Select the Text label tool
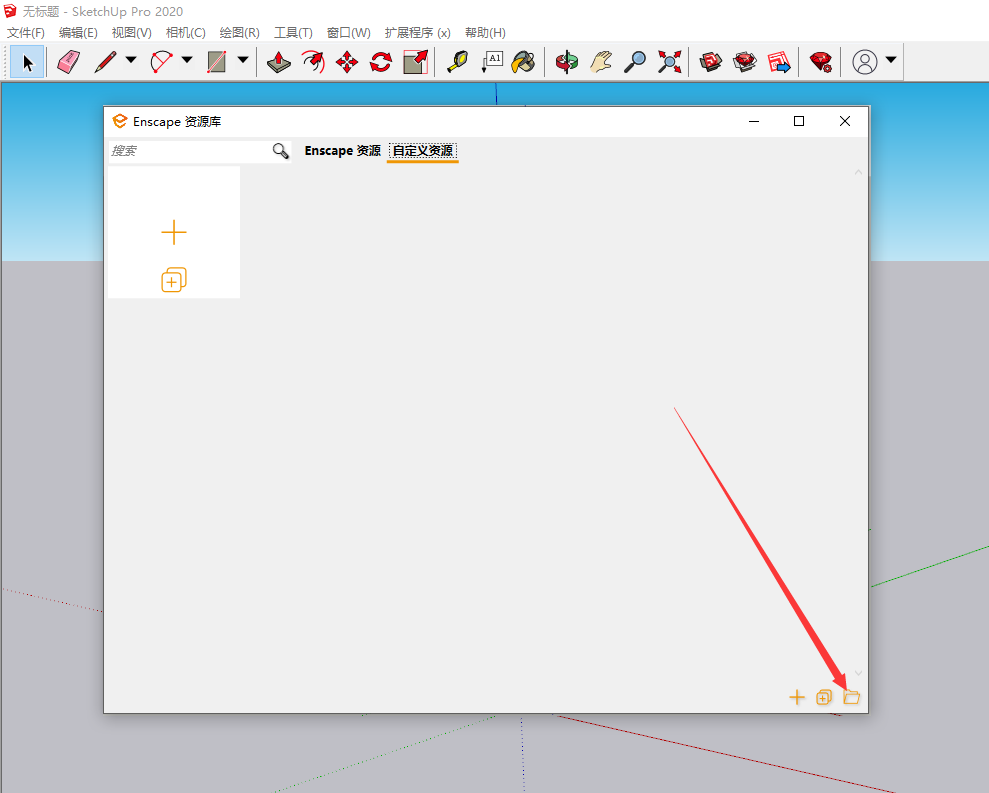The image size is (989, 793). [x=492, y=62]
